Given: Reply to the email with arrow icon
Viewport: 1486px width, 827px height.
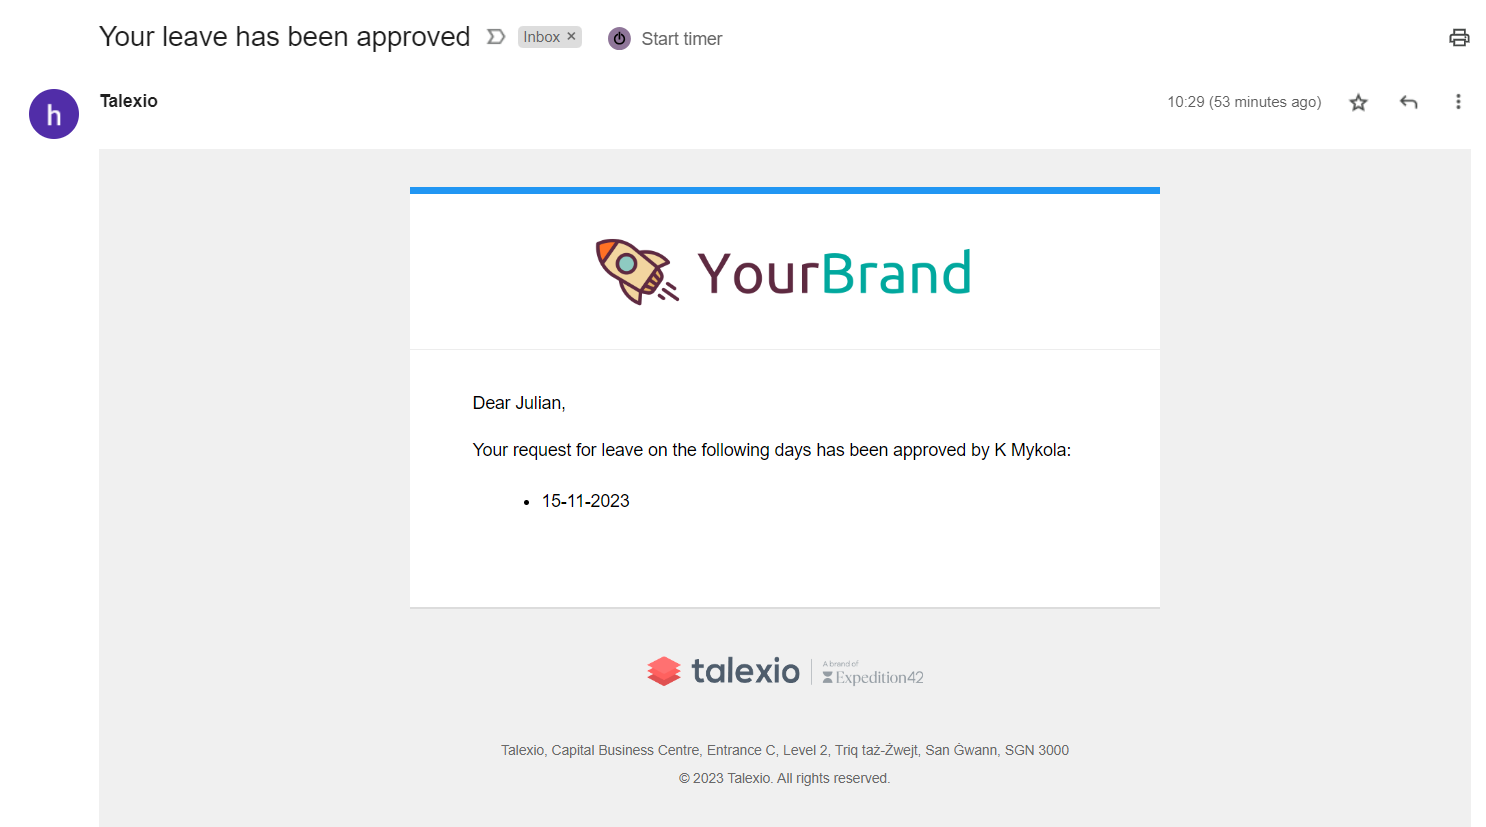Looking at the screenshot, I should pyautogui.click(x=1409, y=102).
